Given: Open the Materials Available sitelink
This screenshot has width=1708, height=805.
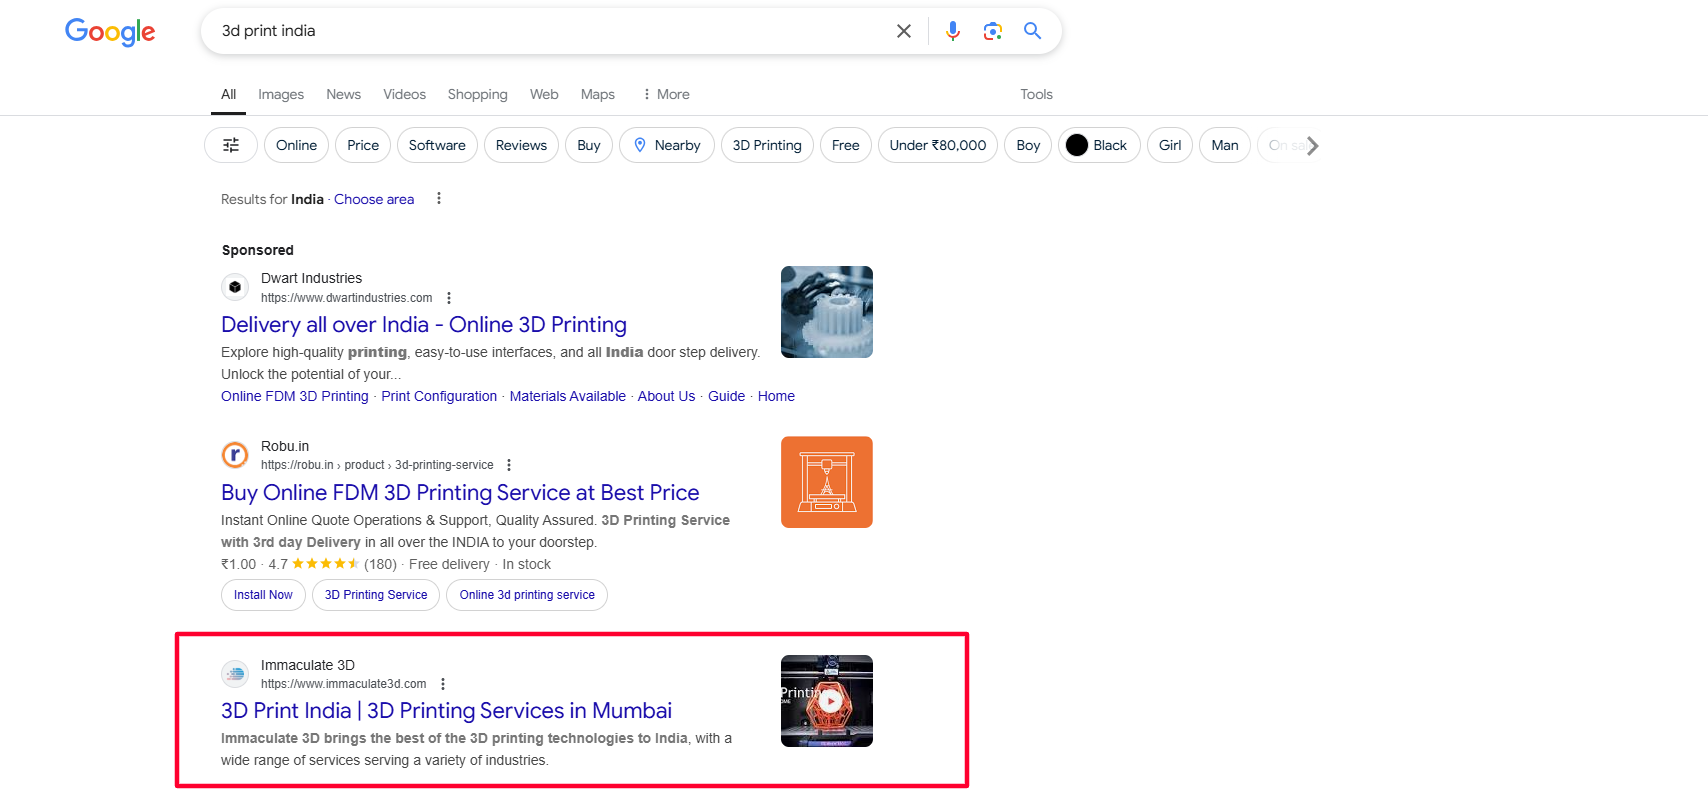Looking at the screenshot, I should click(568, 396).
